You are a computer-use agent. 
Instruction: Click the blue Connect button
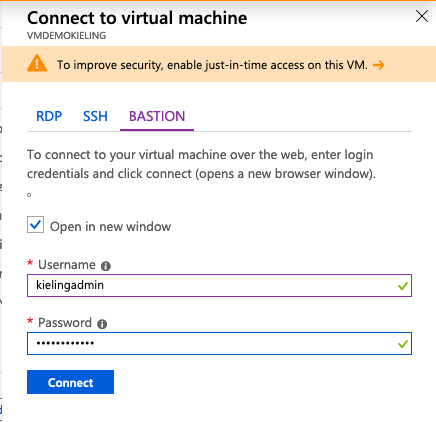(x=70, y=382)
